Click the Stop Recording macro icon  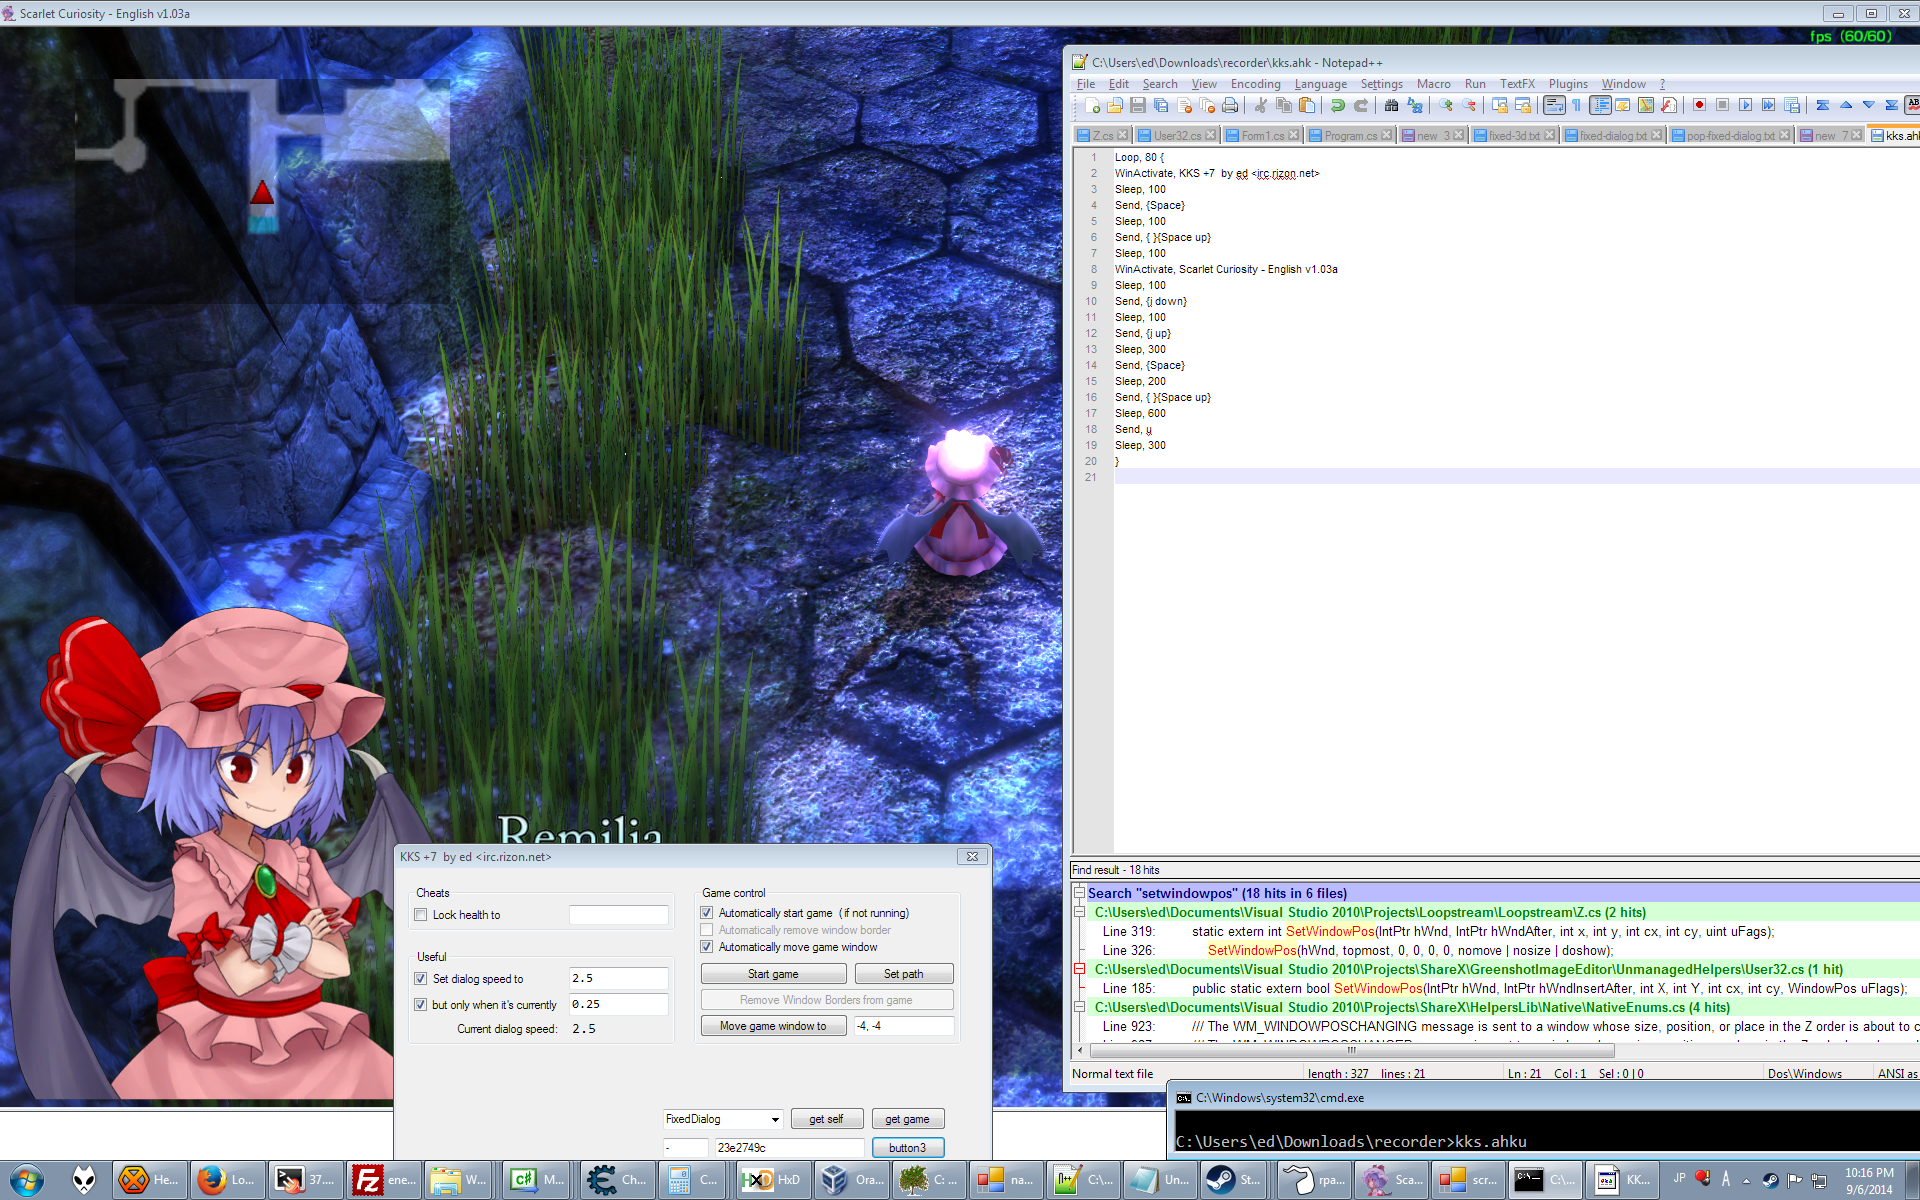(1722, 105)
